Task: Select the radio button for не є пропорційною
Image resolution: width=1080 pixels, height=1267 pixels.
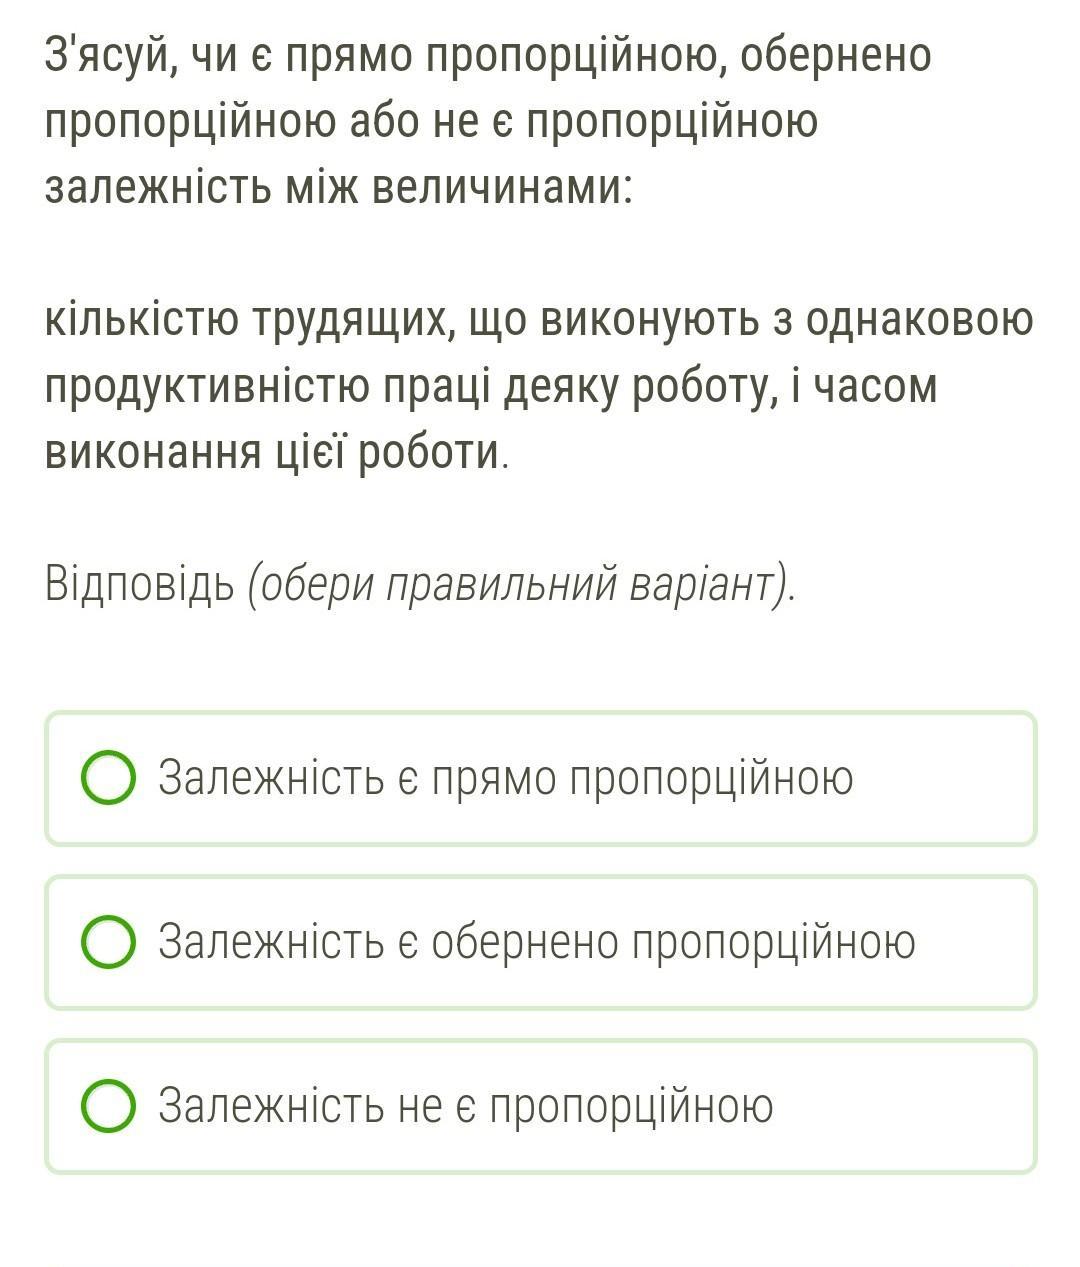Action: pyautogui.click(x=108, y=1107)
